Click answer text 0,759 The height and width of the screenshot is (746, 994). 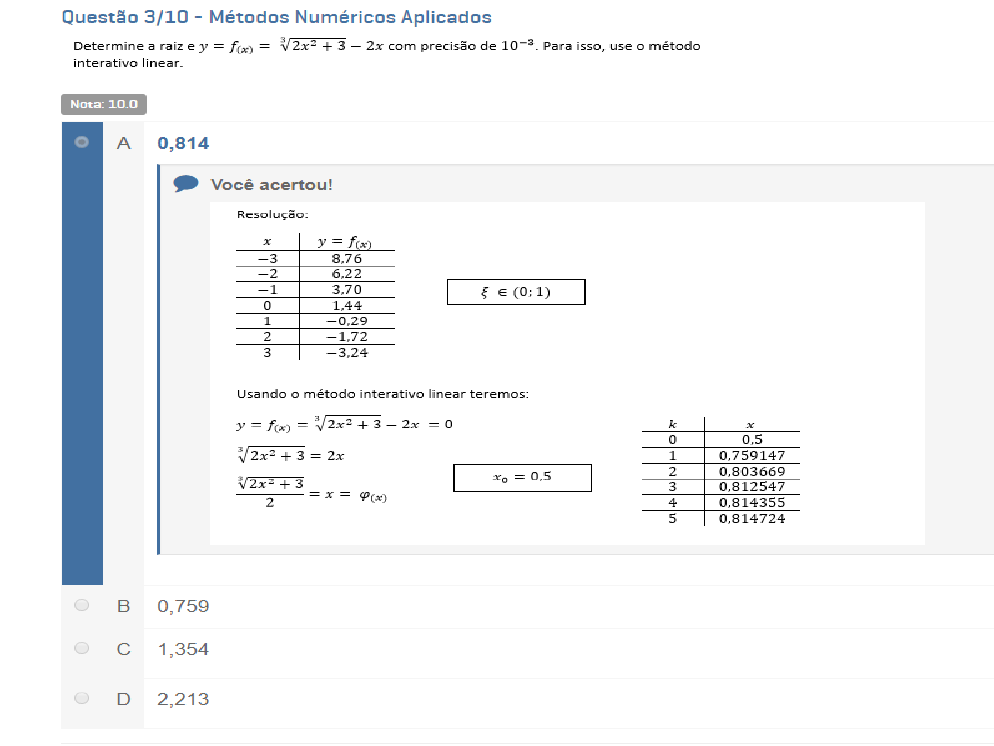point(183,606)
